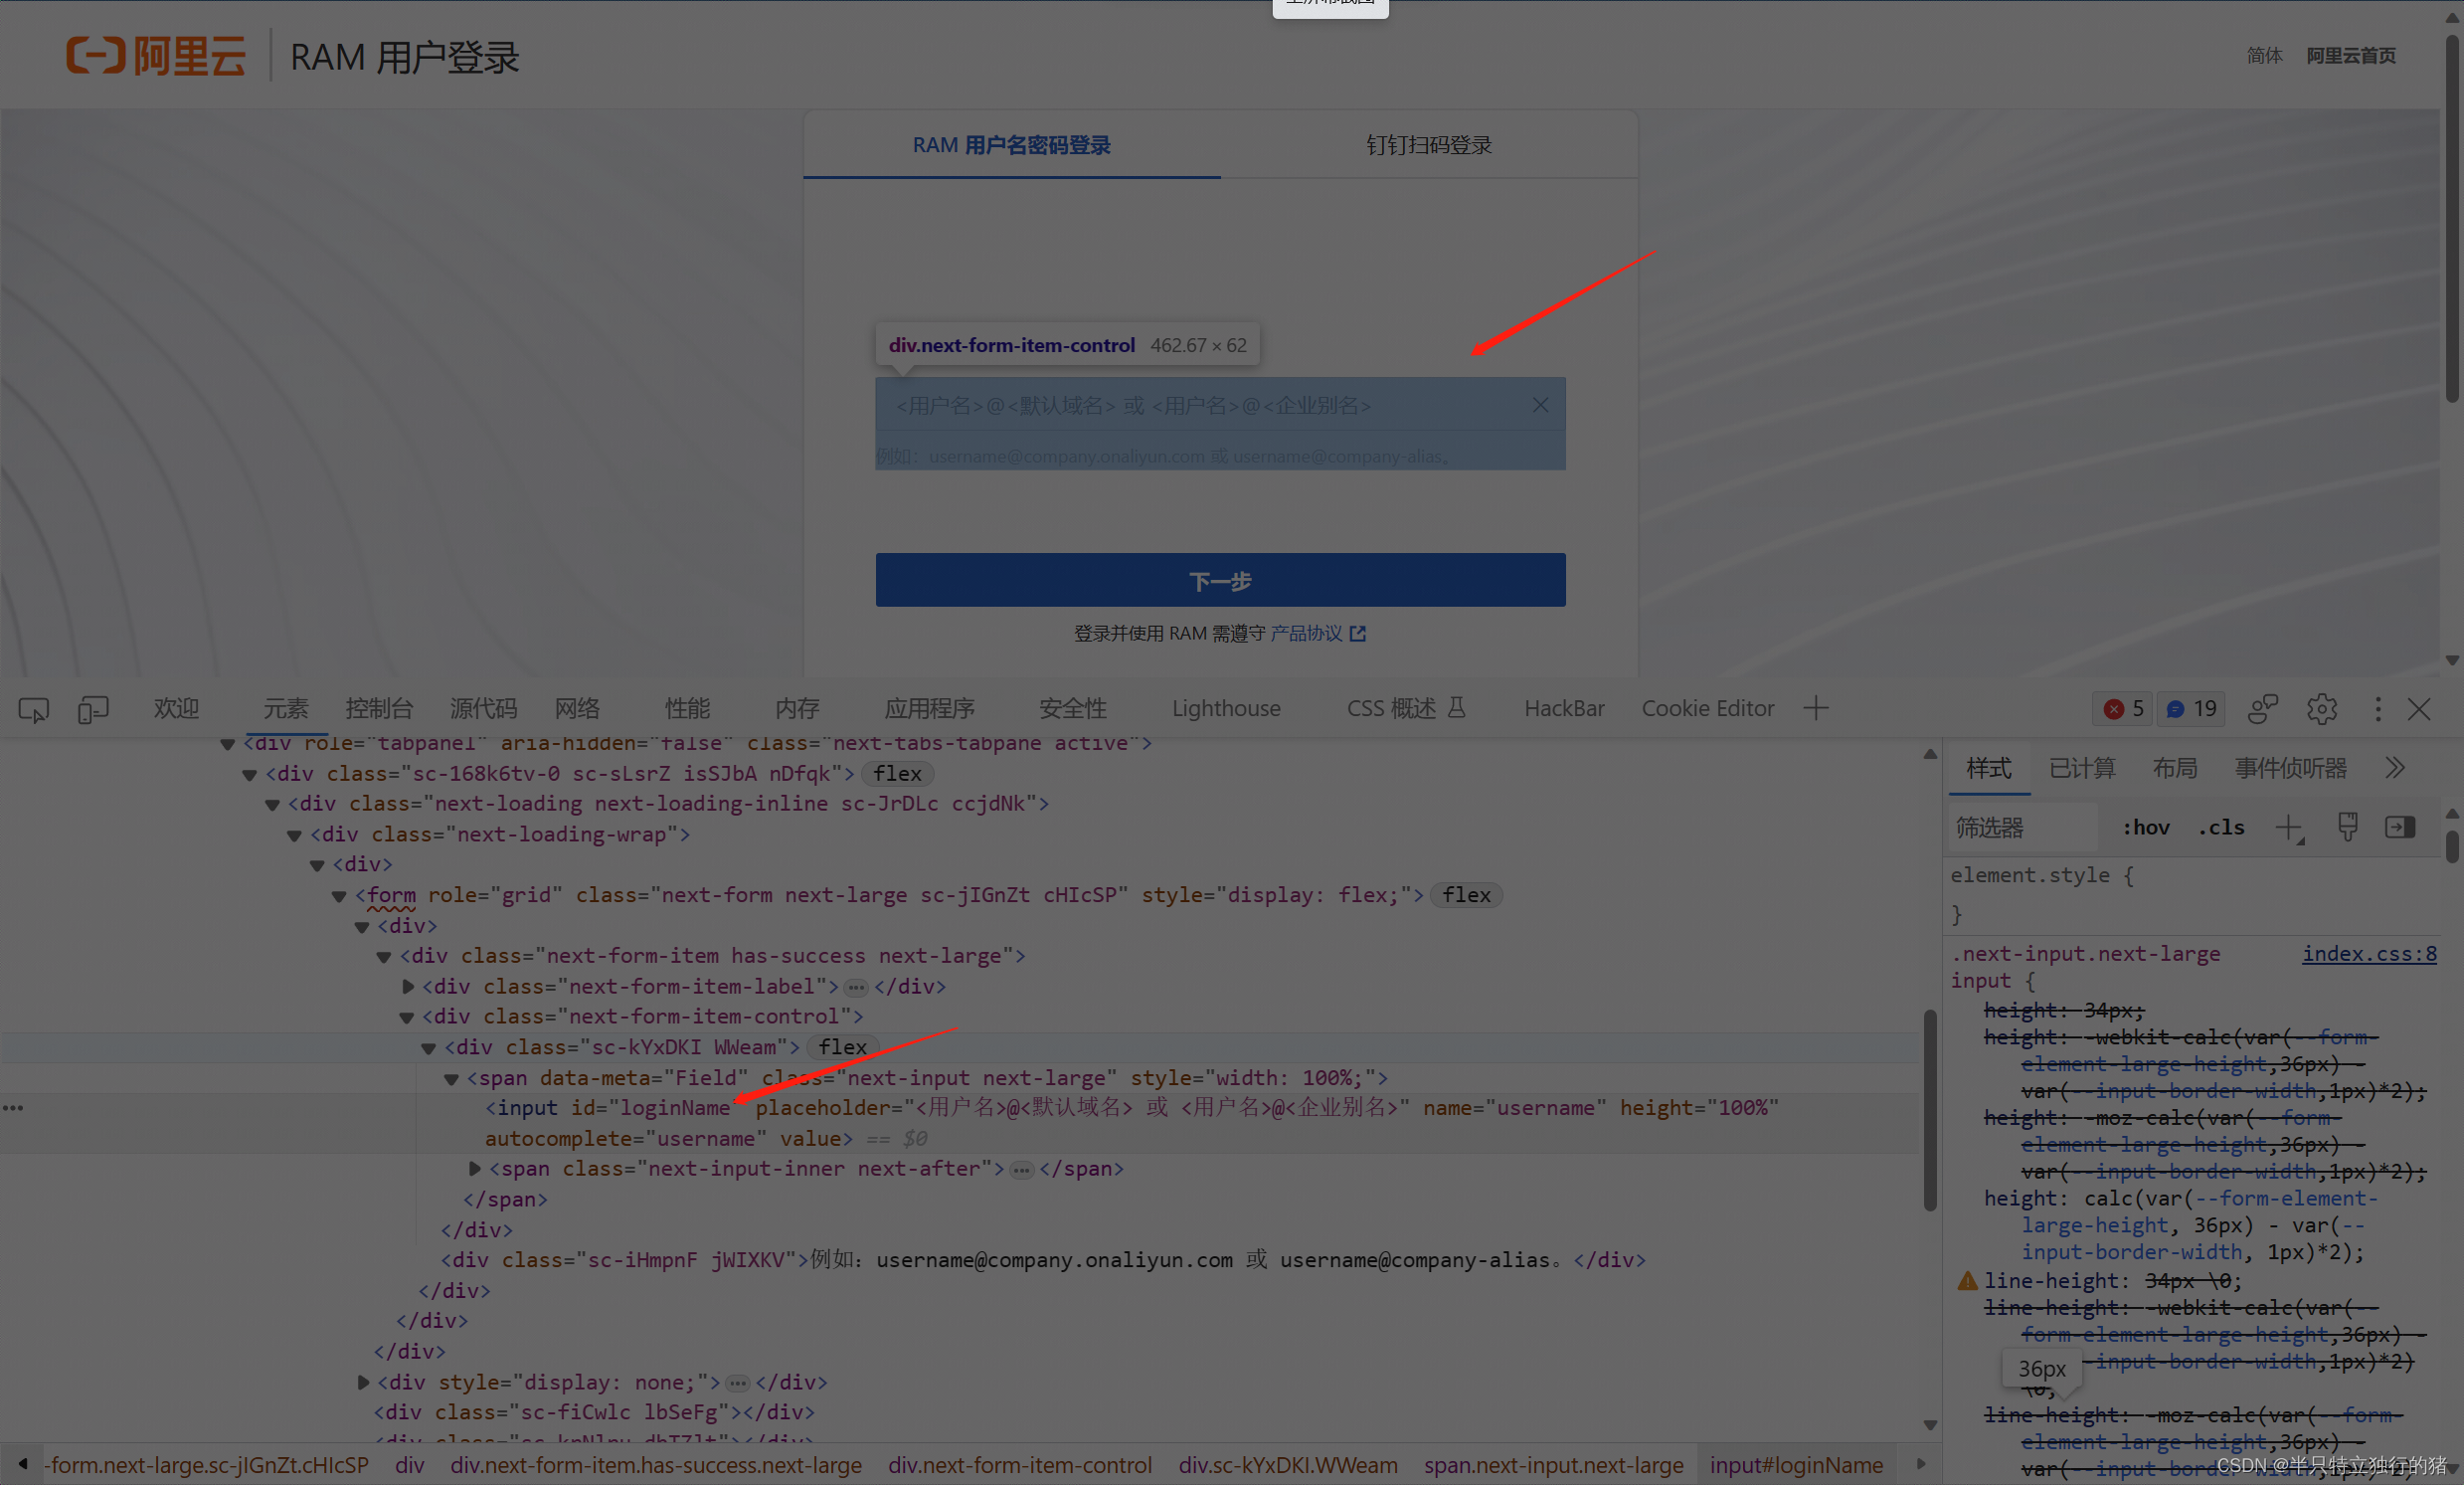Click the 5 errors counter badge
The width and height of the screenshot is (2464, 1485).
click(2123, 709)
